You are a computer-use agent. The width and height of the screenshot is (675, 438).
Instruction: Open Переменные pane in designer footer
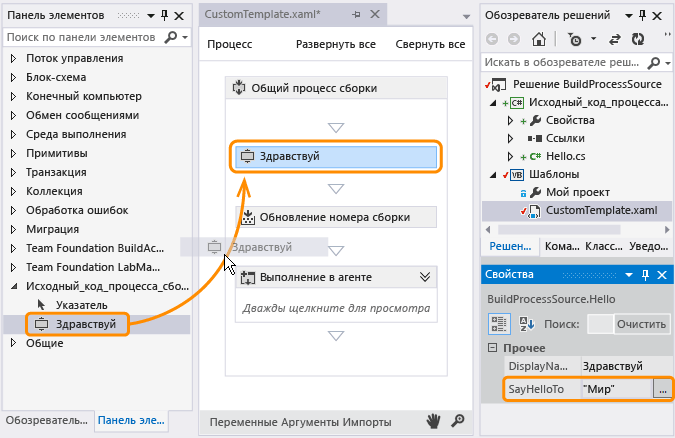(x=244, y=422)
